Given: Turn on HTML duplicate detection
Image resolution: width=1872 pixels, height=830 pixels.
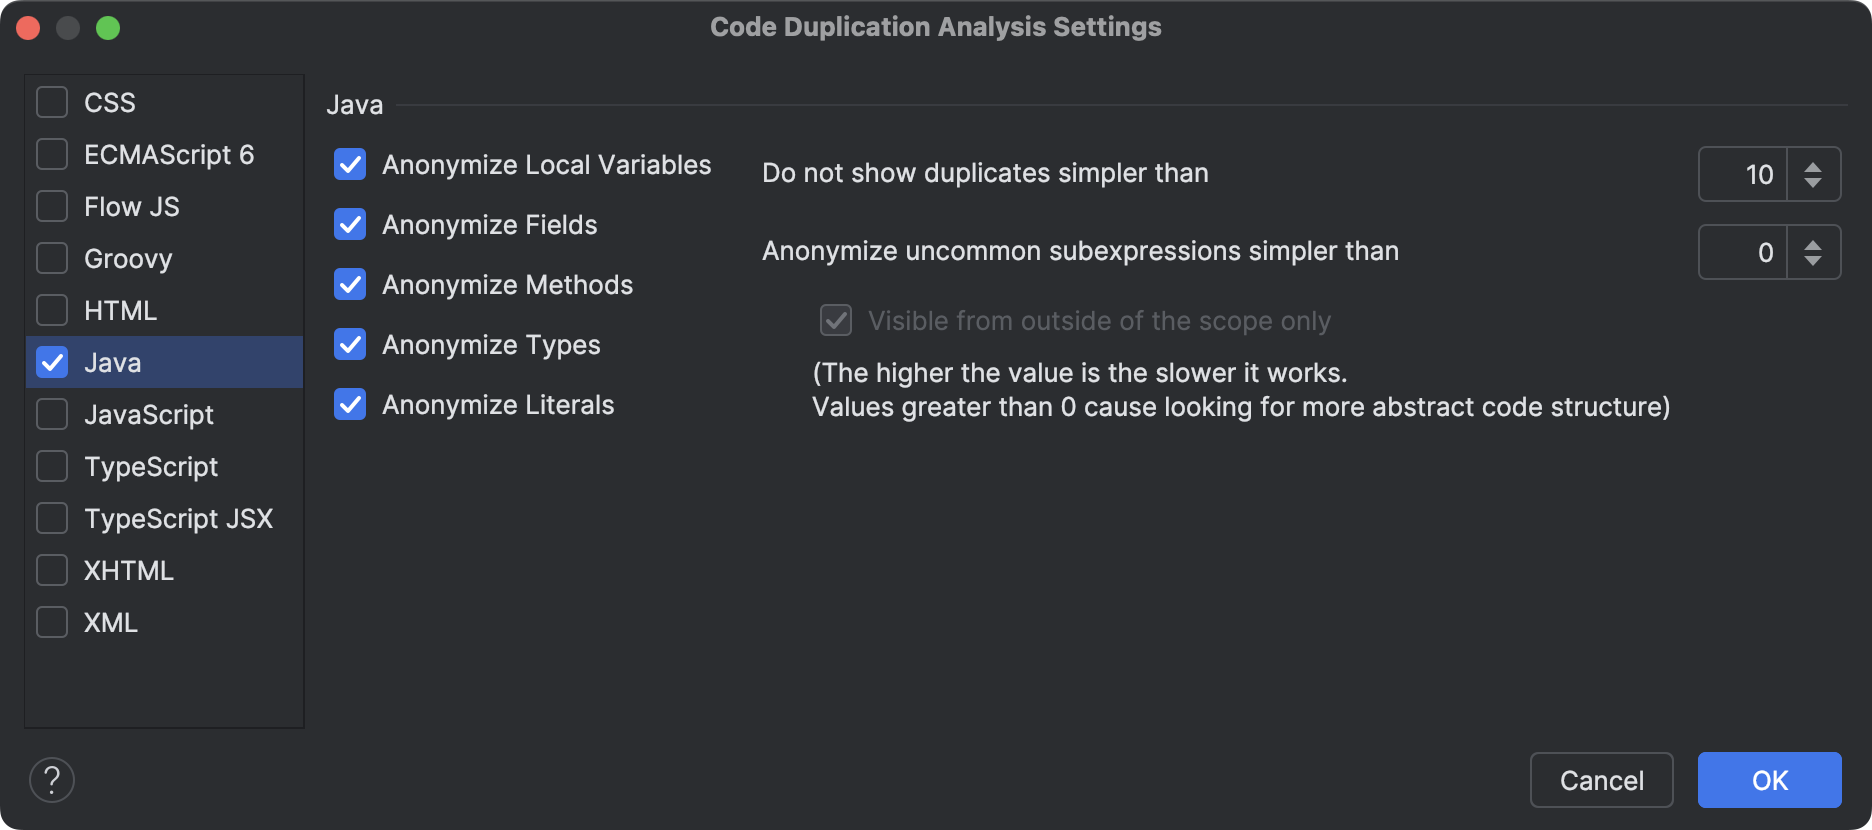Looking at the screenshot, I should coord(51,310).
